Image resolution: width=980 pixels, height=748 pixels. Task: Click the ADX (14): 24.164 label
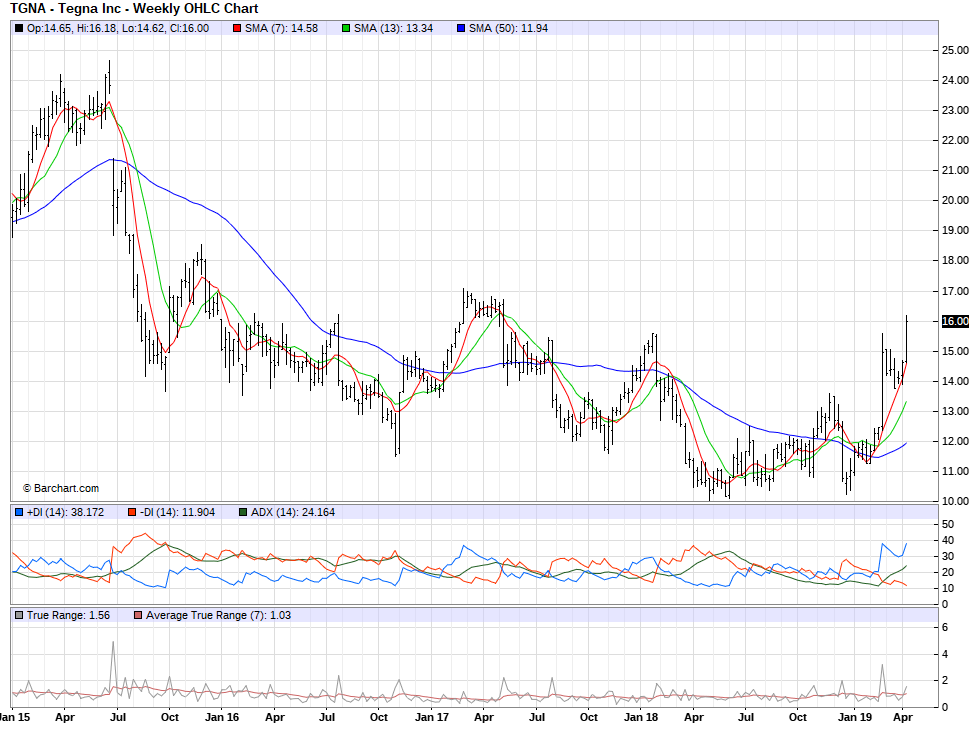pos(293,512)
